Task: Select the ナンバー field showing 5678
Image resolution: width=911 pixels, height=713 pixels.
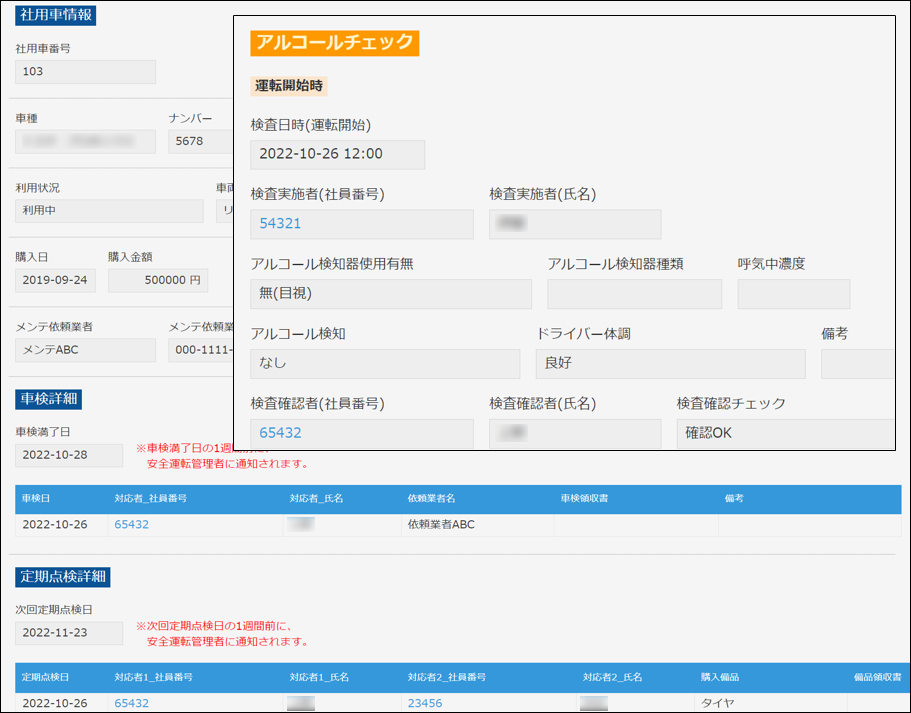Action: point(200,141)
